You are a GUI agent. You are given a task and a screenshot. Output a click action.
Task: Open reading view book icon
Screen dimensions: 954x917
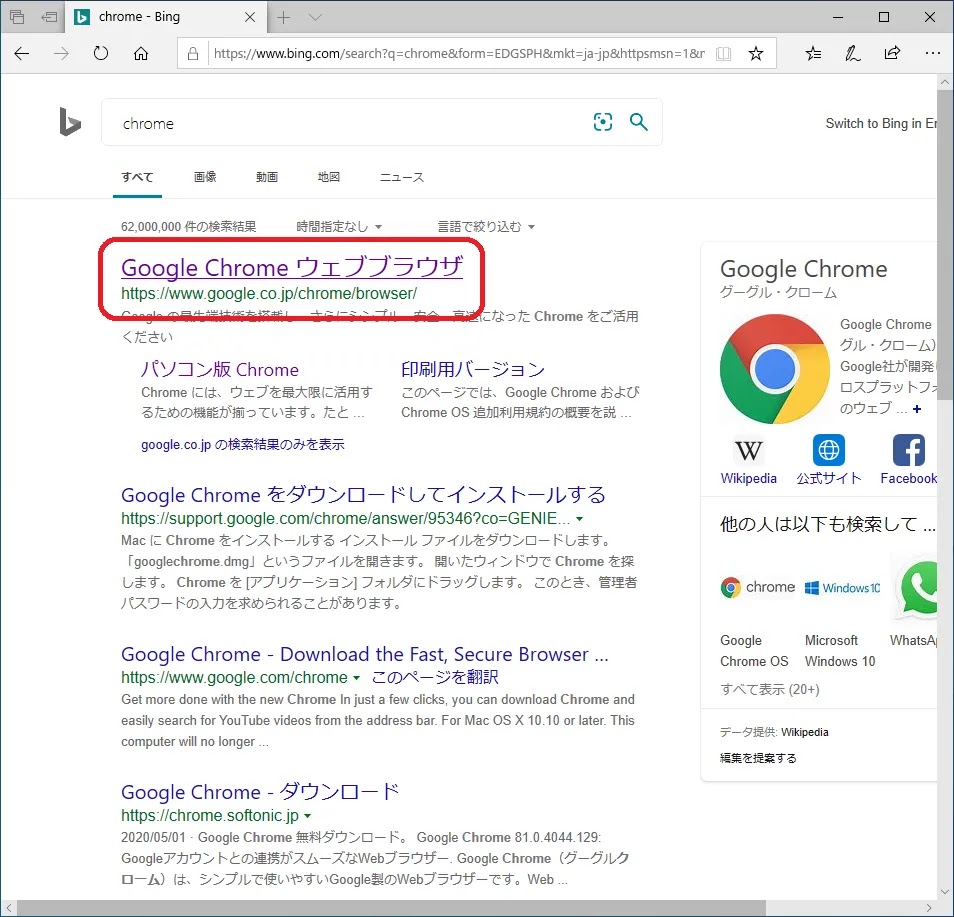[x=723, y=54]
